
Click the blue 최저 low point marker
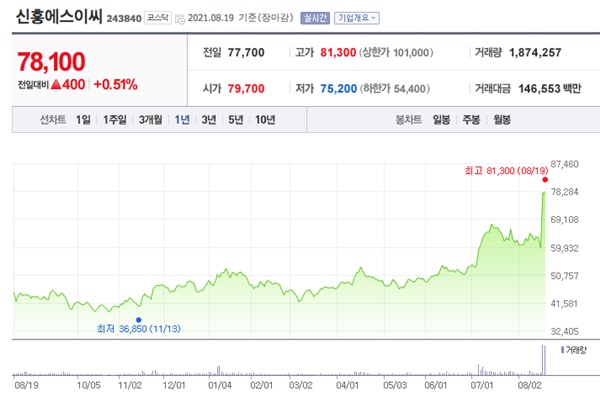point(139,320)
